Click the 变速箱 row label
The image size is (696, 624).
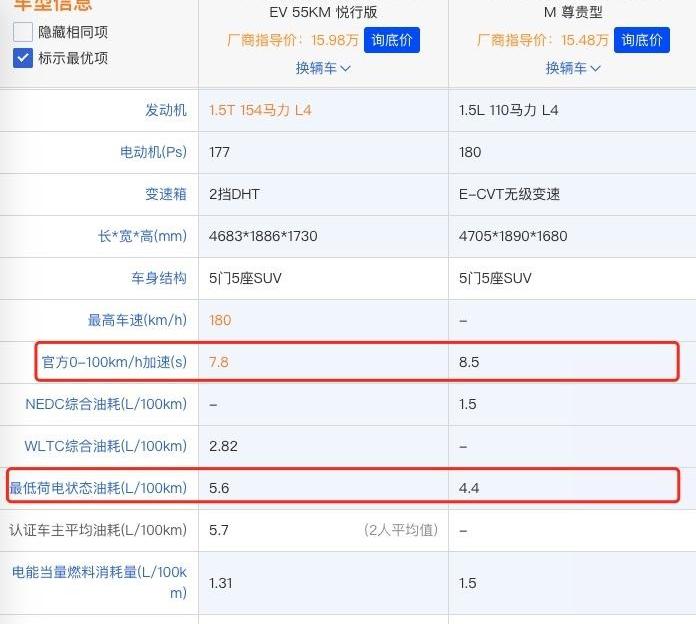pos(166,194)
